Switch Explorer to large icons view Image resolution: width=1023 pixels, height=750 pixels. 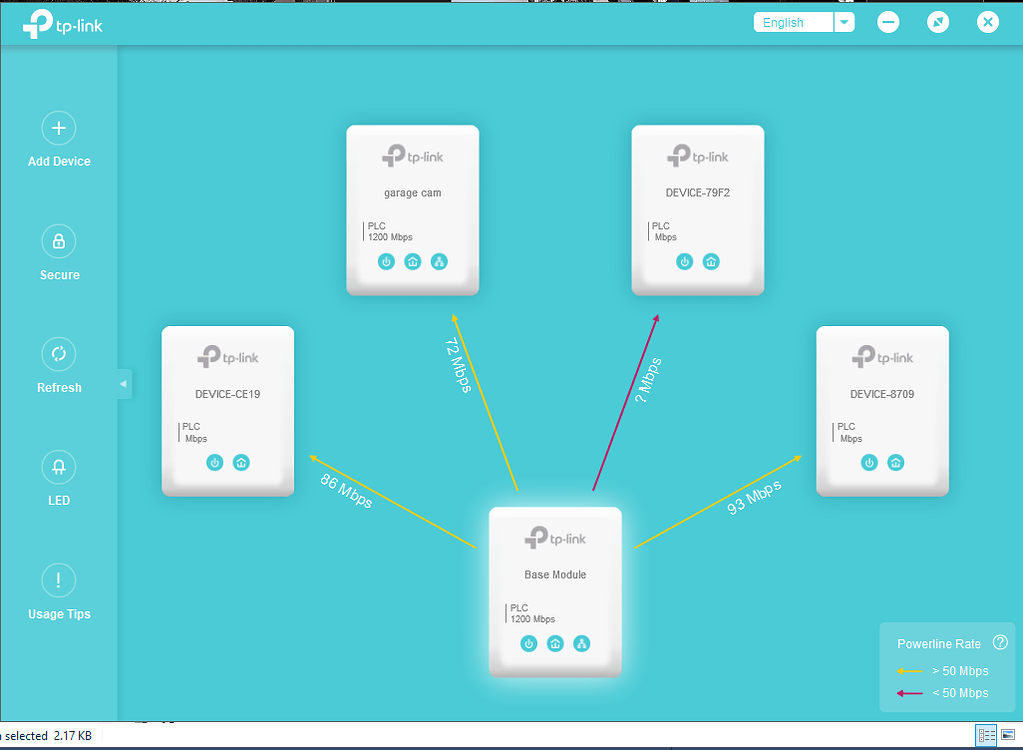(x=1008, y=735)
